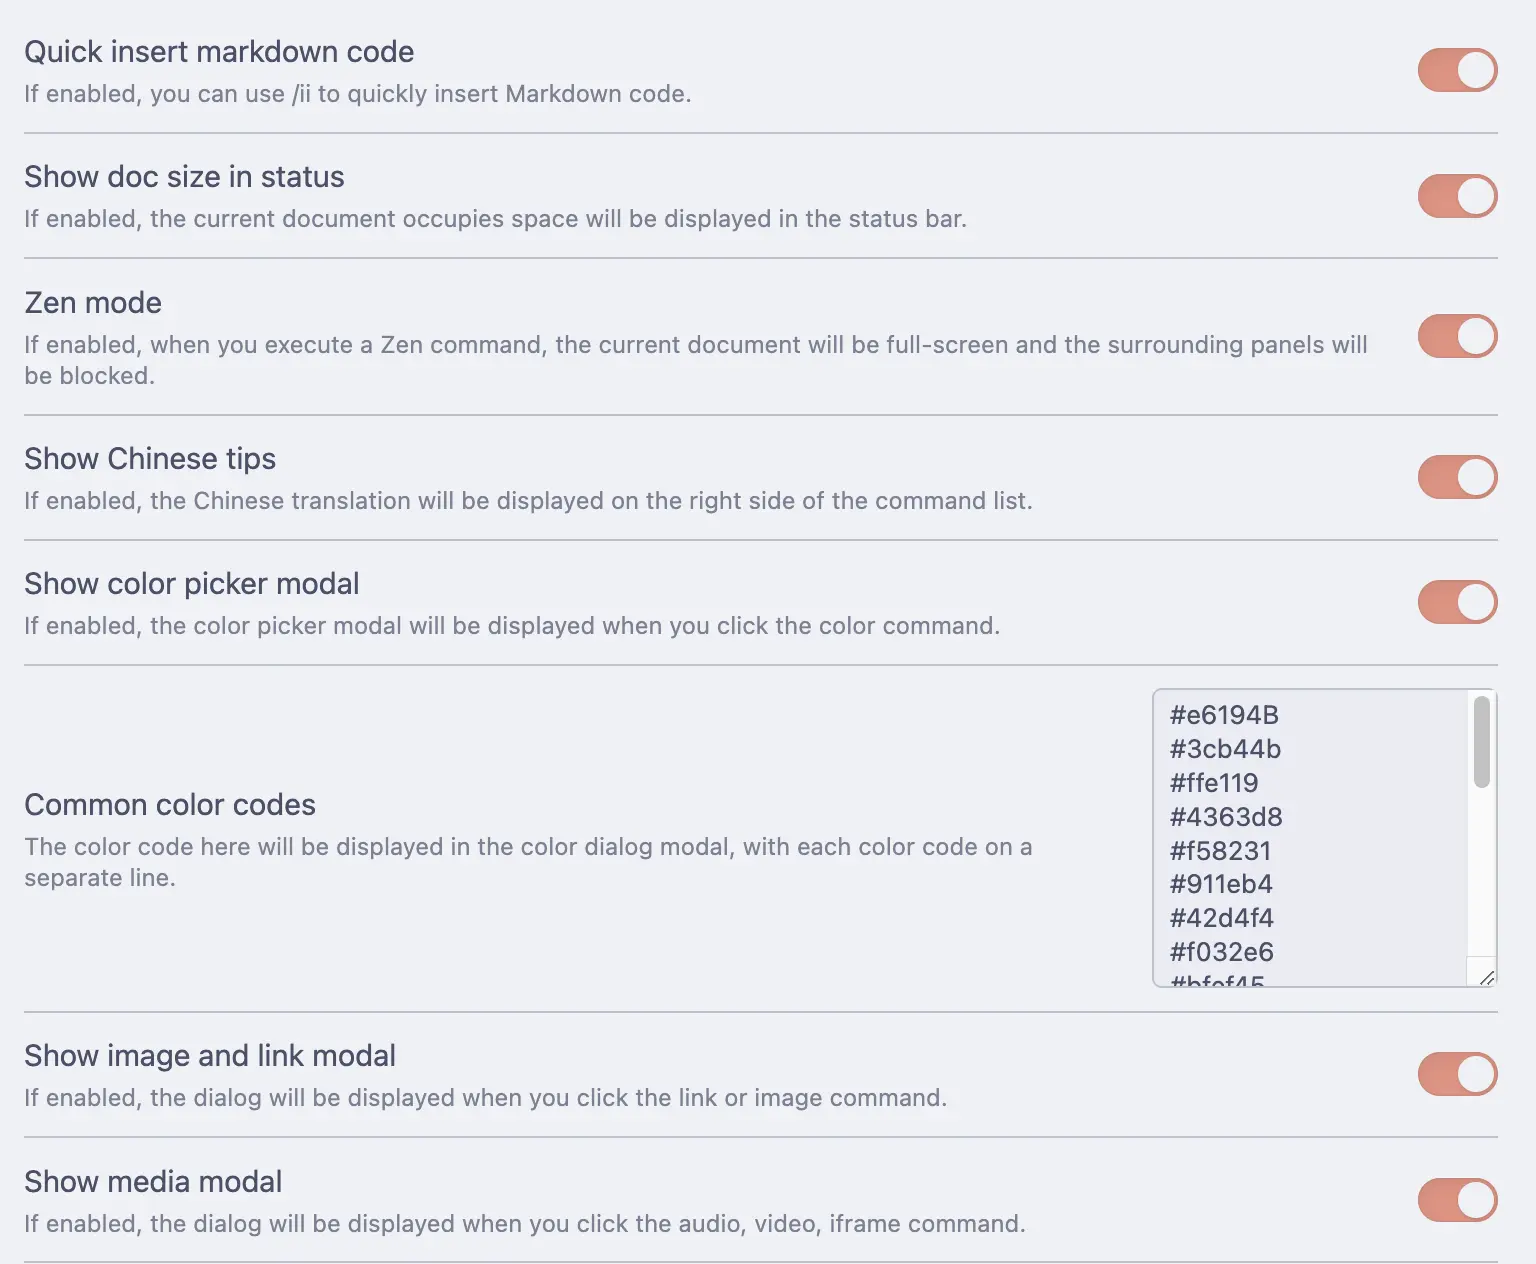1536x1264 pixels.
Task: Click the #f58231 color code line
Action: coord(1220,851)
